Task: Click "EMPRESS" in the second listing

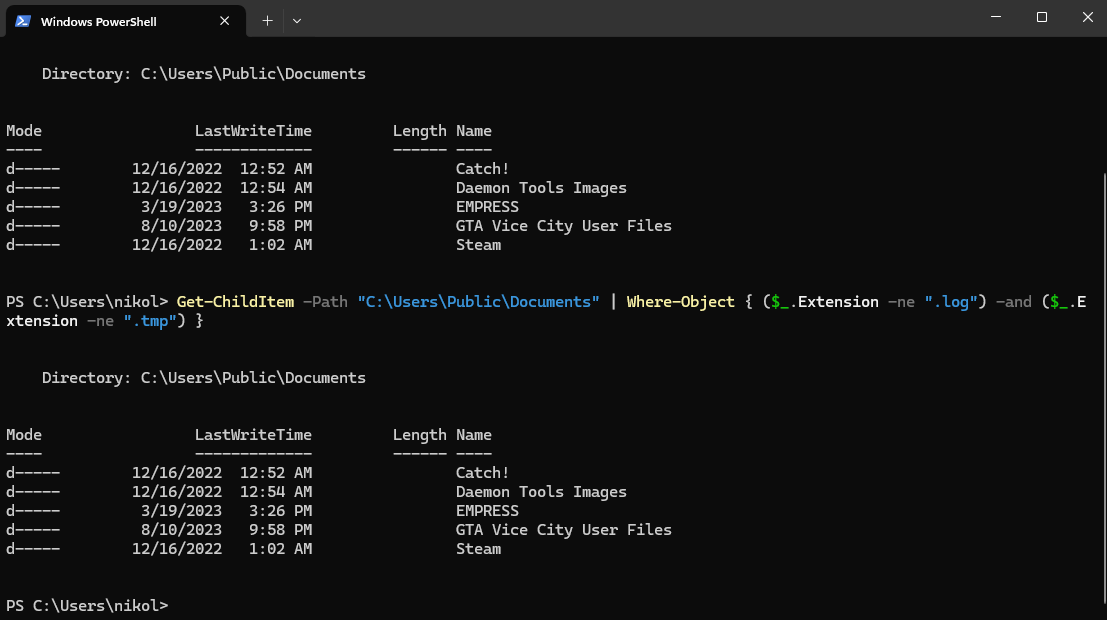Action: pyautogui.click(x=487, y=511)
